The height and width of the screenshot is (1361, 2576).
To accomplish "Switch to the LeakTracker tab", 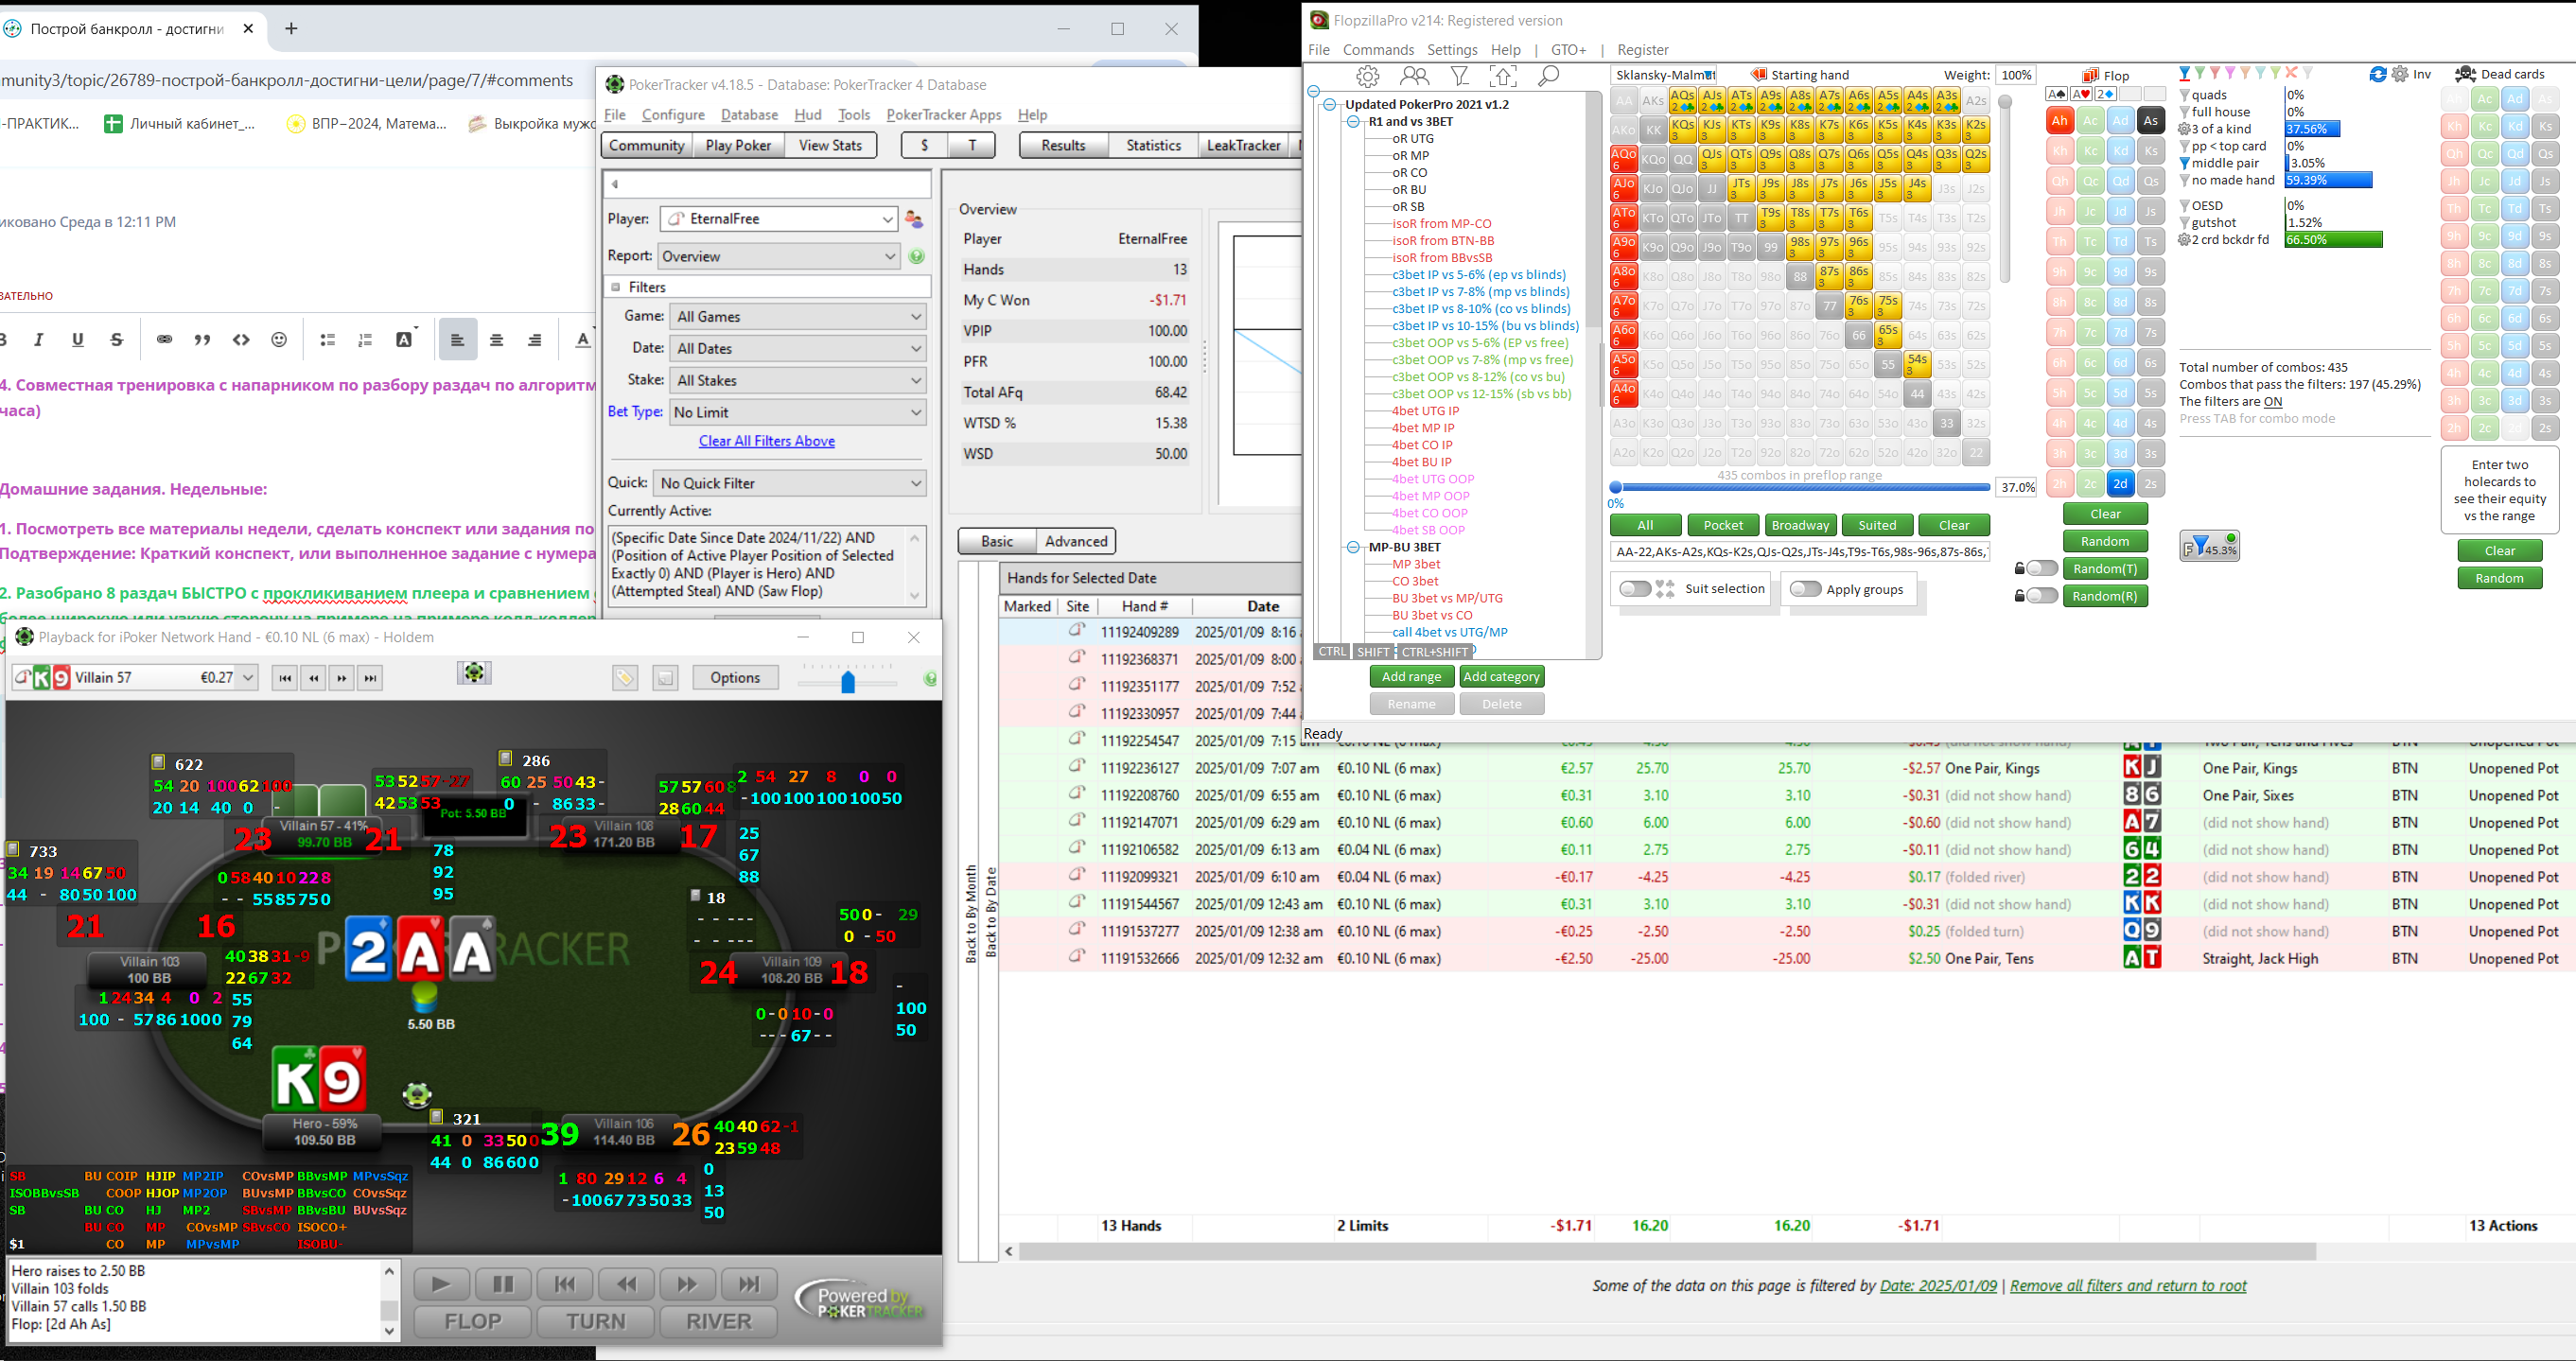I will [x=1243, y=146].
